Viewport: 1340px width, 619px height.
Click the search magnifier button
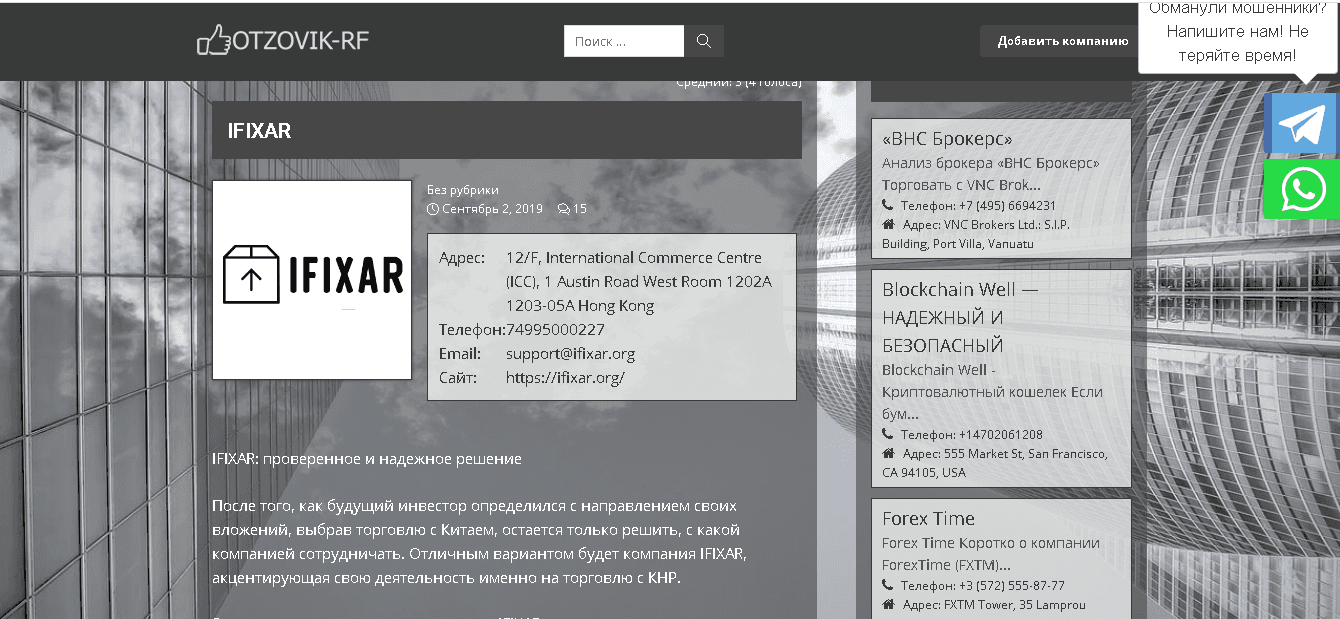click(x=703, y=41)
